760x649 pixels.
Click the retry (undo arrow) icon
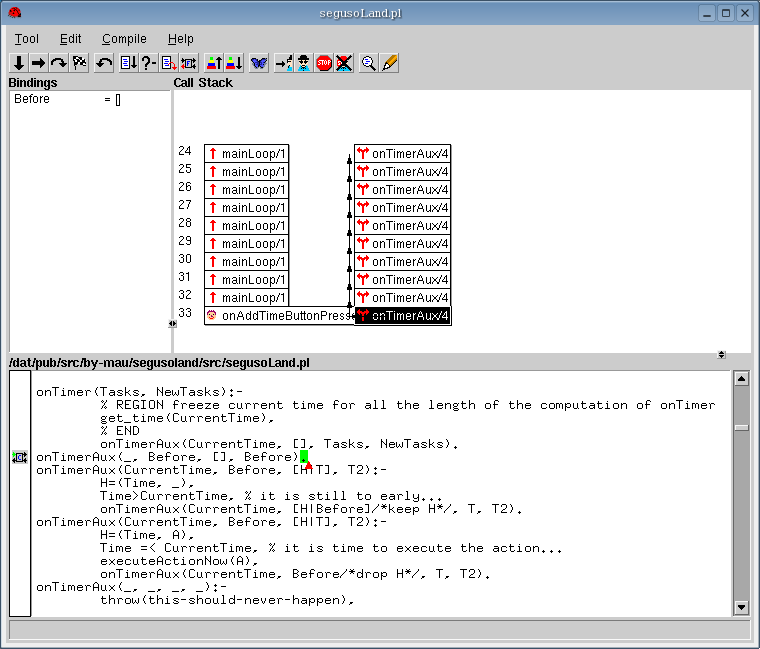104,63
